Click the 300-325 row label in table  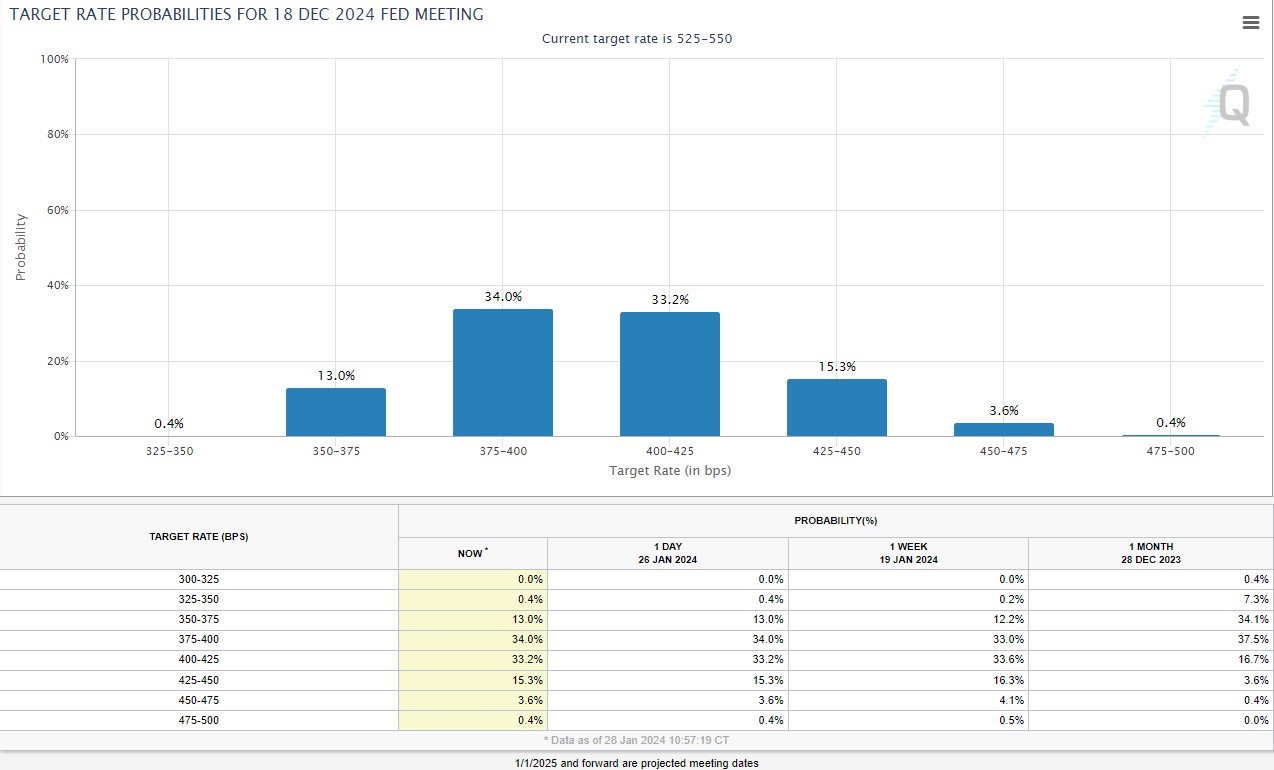(198, 580)
